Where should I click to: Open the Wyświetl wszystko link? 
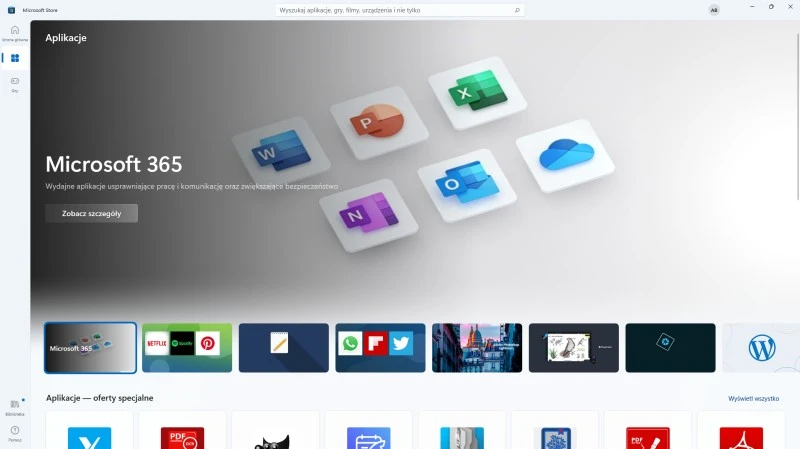[754, 398]
